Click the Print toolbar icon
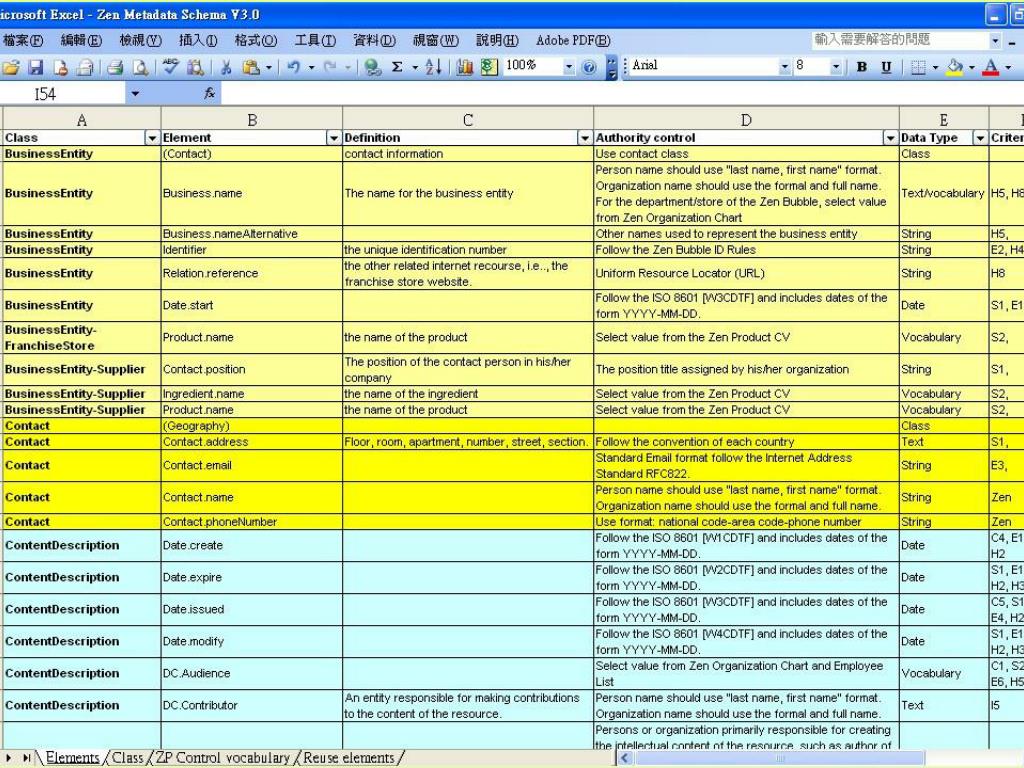Screen dimensions: 1024x768 (116, 67)
